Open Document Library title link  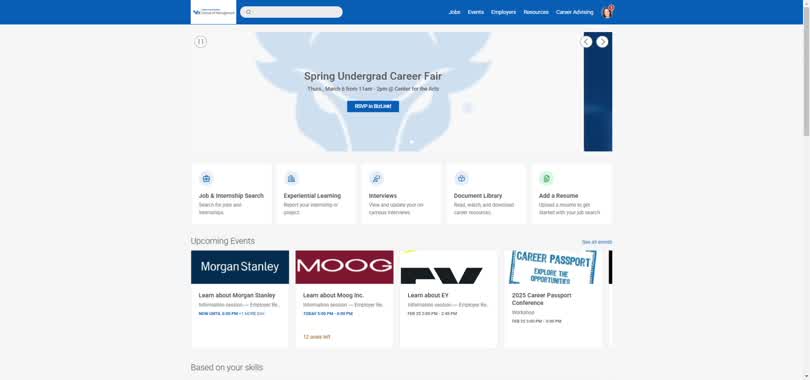(478, 196)
